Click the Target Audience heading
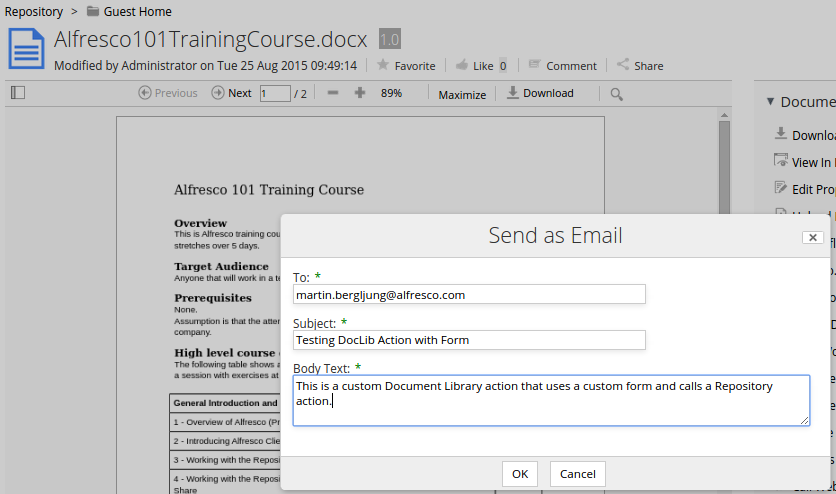 tap(221, 266)
